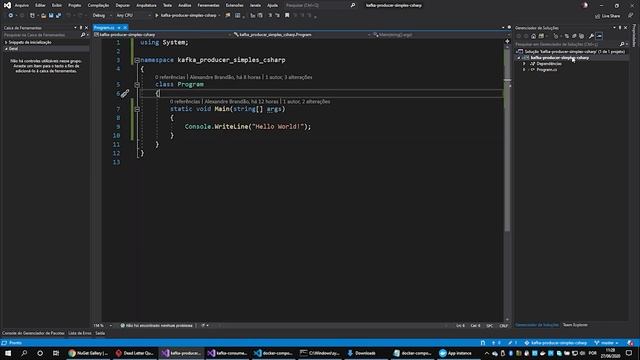Open the Console do Gerenciador de Pacotes tab
The height and width of the screenshot is (360, 640).
tap(33, 333)
